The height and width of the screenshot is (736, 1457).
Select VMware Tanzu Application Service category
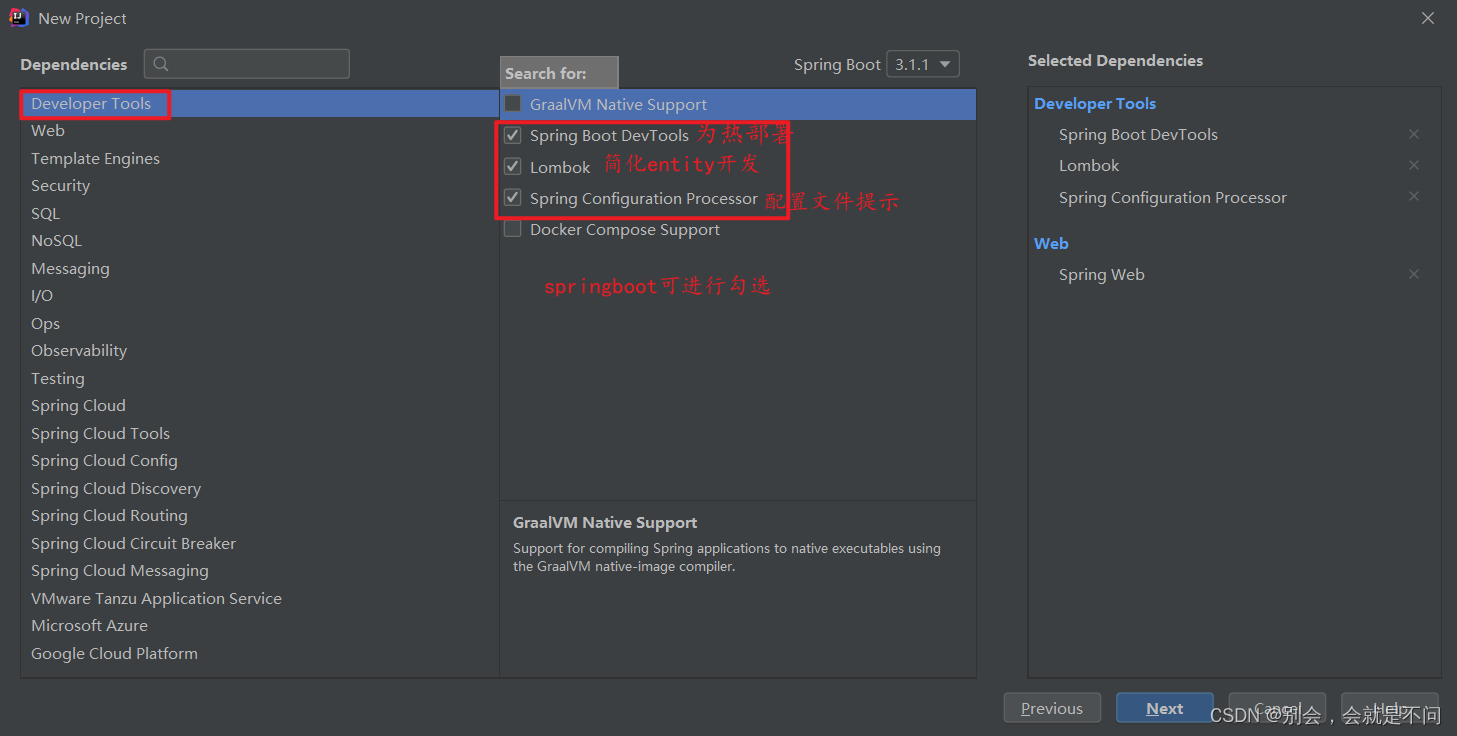pos(259,598)
